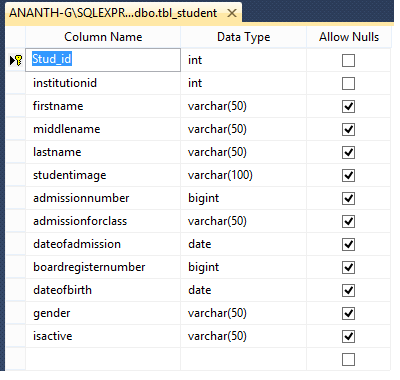Uncheck Allow Nulls for boardregisternumber
The image size is (400, 380).
348,268
